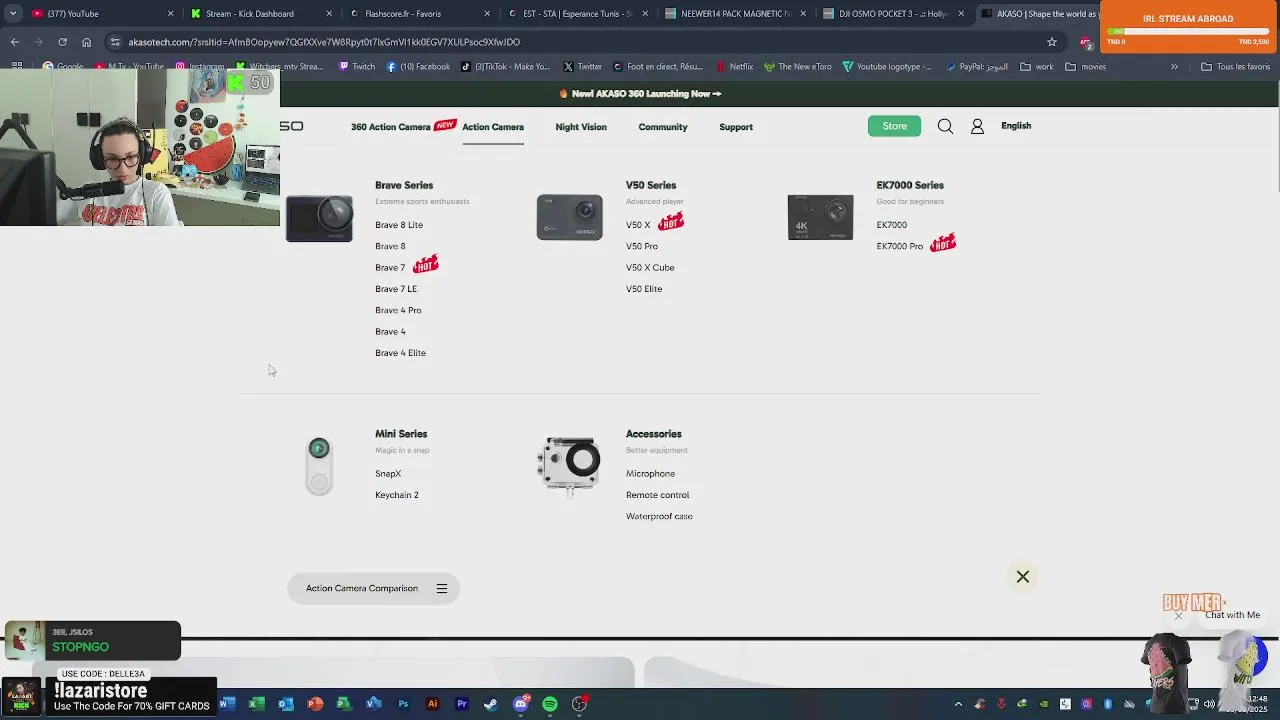Open the Night Vision menu
The width and height of the screenshot is (1280, 720).
click(x=581, y=127)
